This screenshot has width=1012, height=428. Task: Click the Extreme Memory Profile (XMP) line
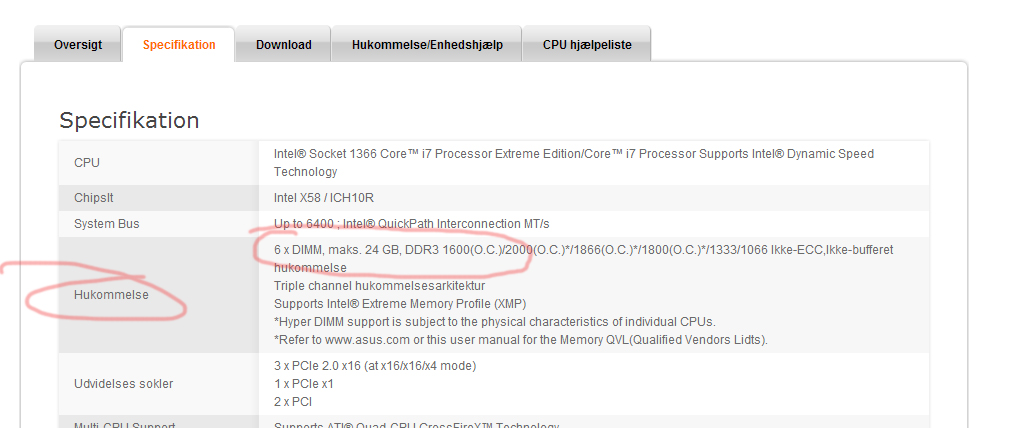point(400,304)
